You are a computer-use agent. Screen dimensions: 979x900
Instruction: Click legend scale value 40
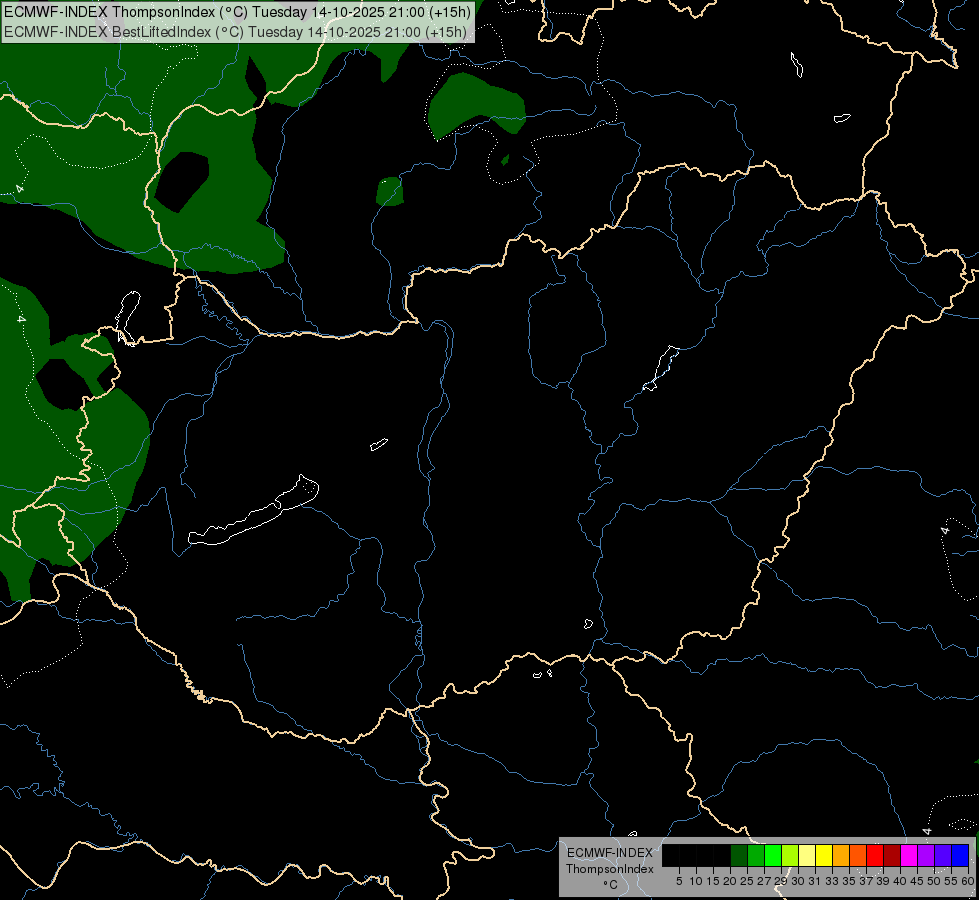click(x=900, y=881)
